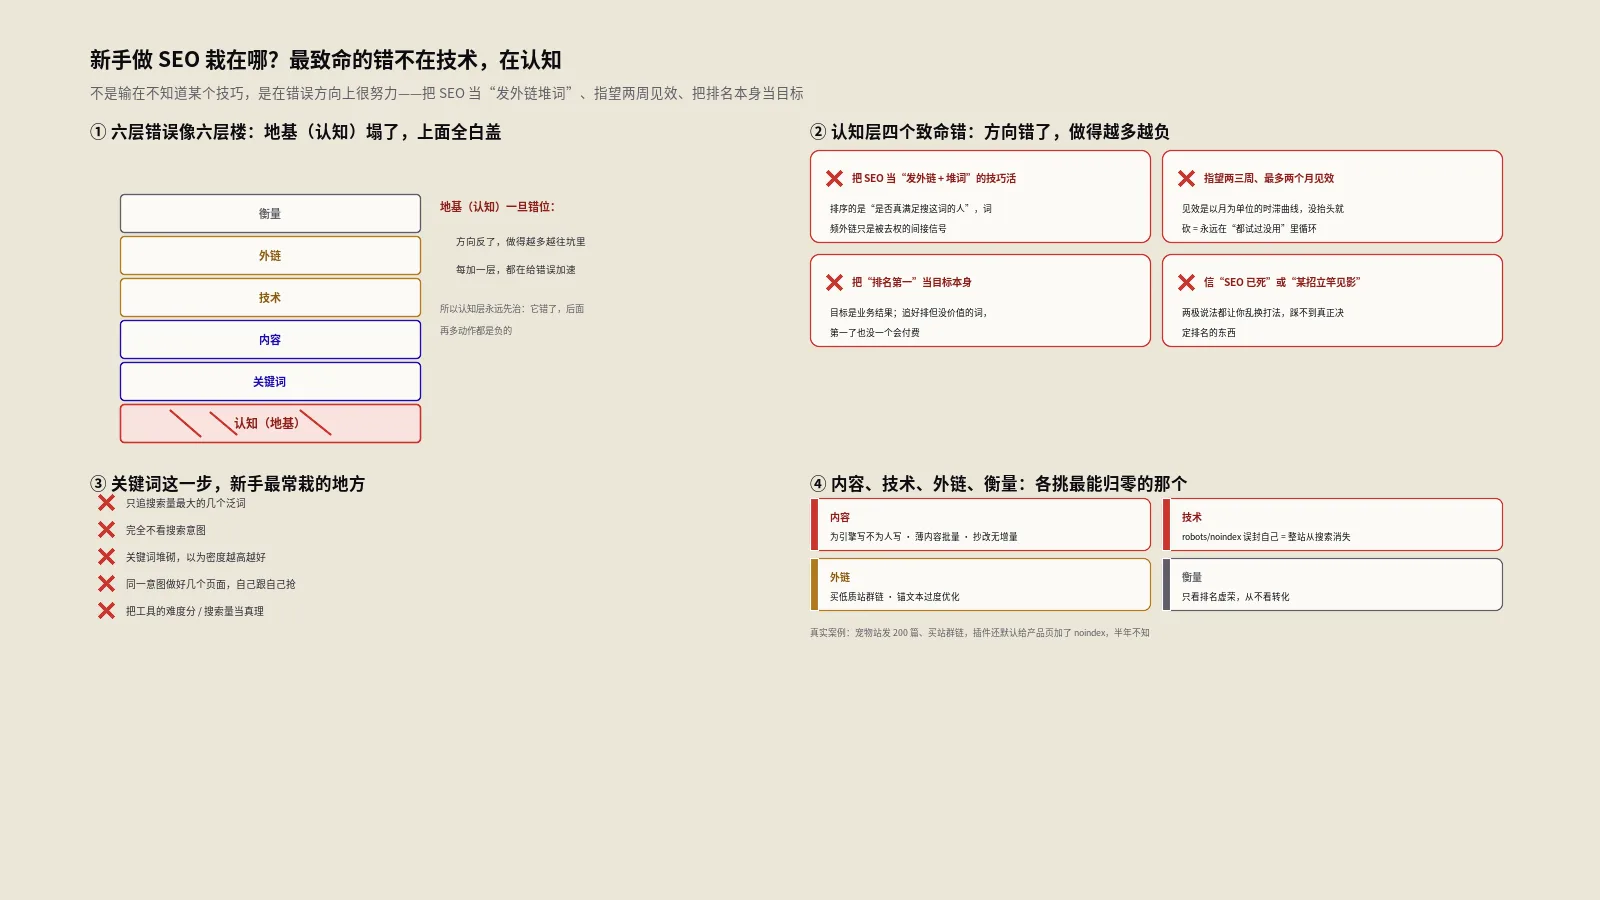1600x900 pixels.
Task: Click the 内容 card title in section ④
Action: (x=840, y=517)
